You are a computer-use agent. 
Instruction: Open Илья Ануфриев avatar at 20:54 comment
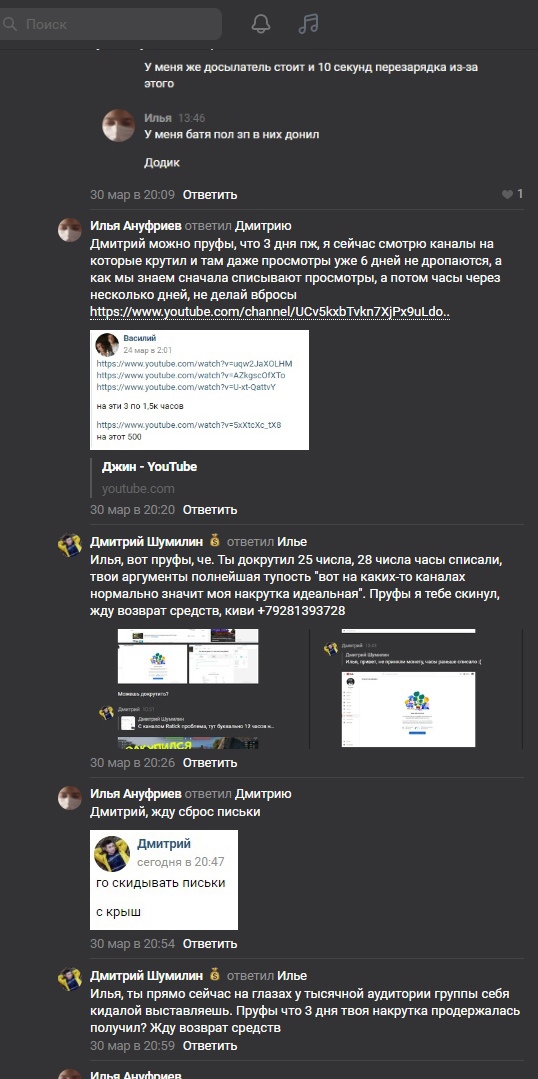(x=69, y=797)
